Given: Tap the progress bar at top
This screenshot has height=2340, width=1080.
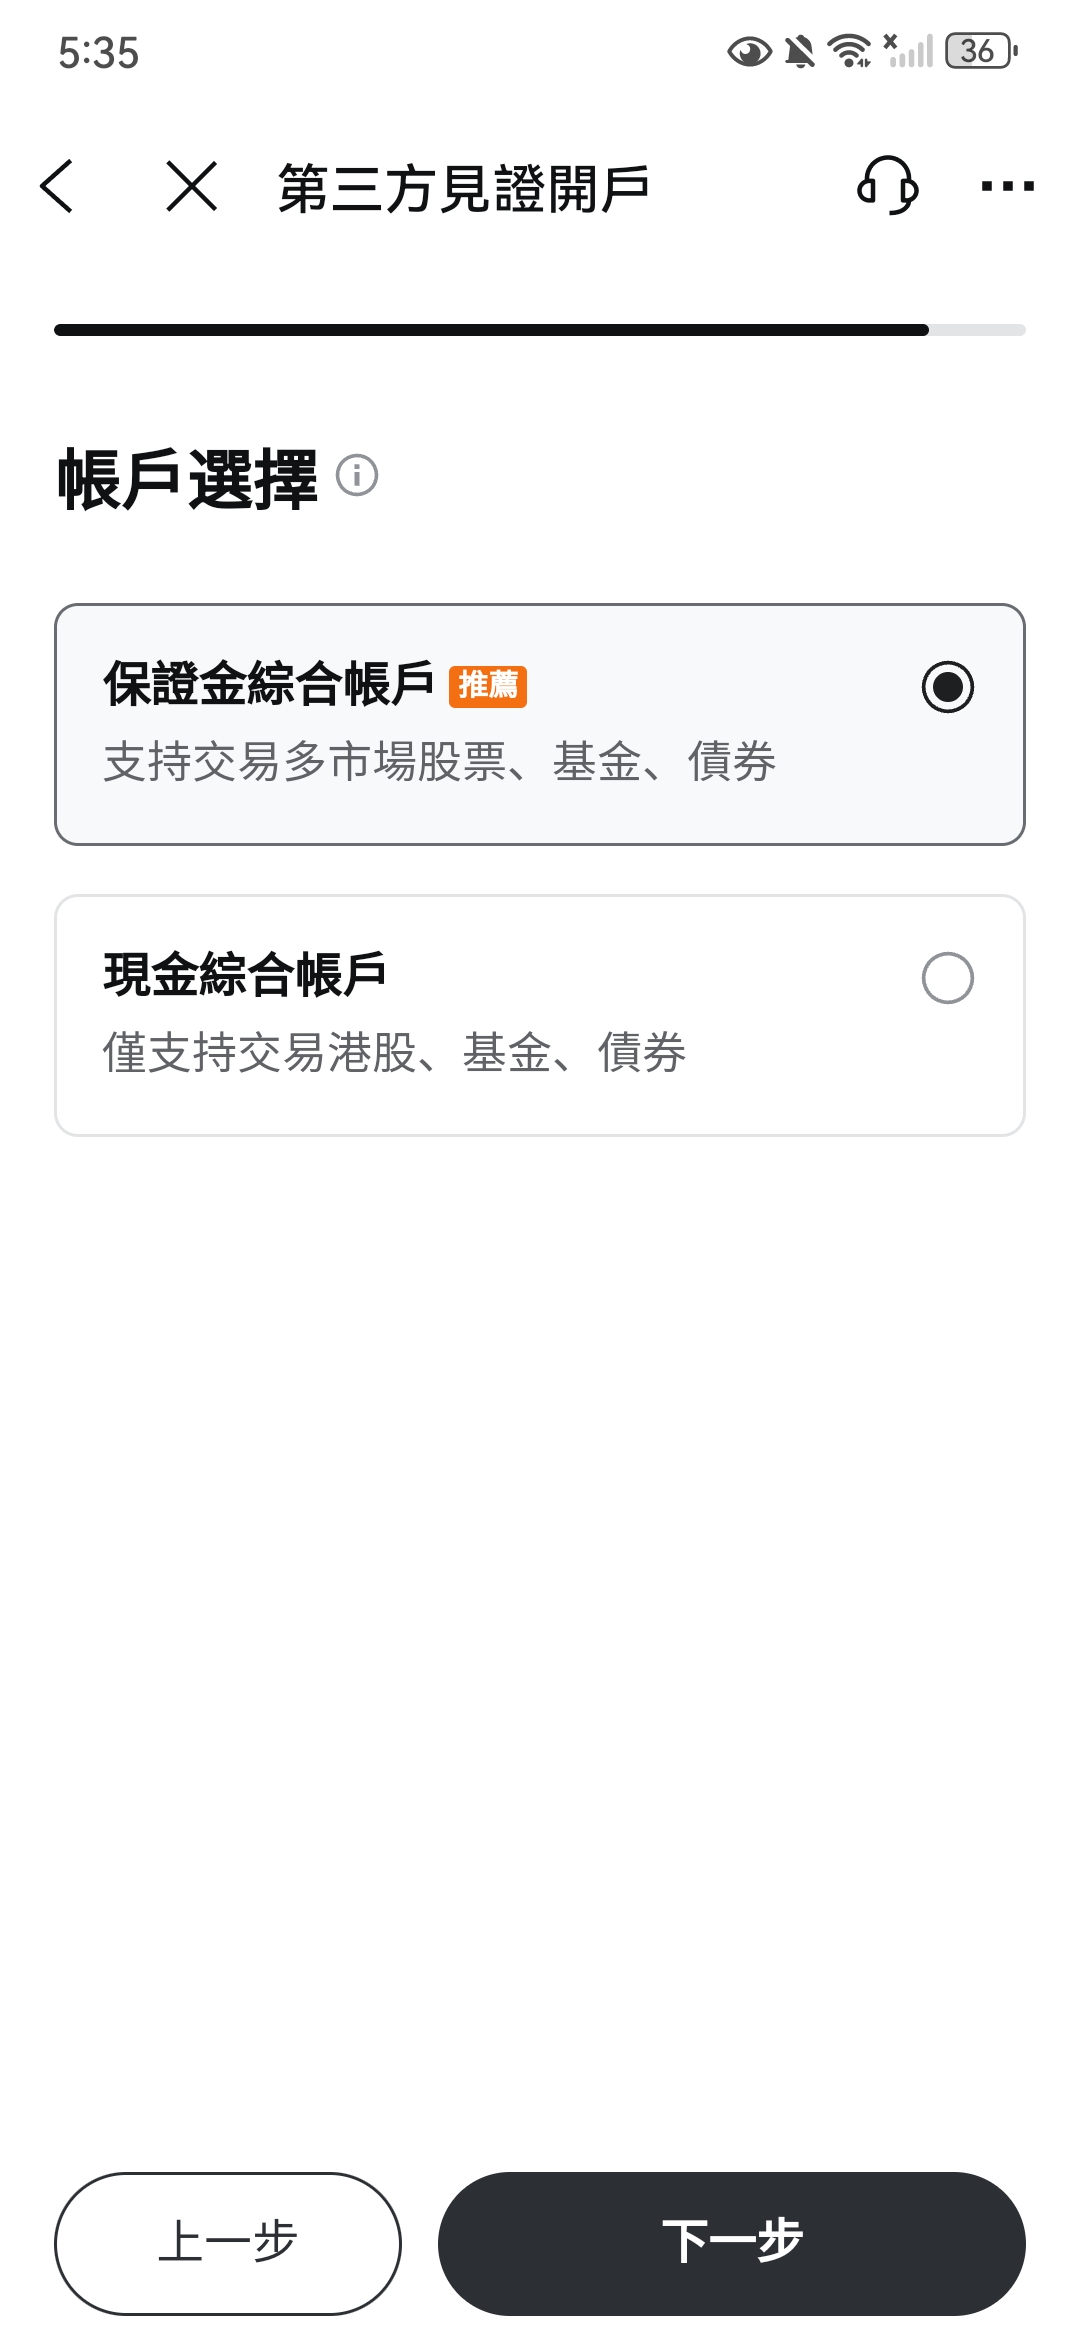Looking at the screenshot, I should (x=540, y=330).
